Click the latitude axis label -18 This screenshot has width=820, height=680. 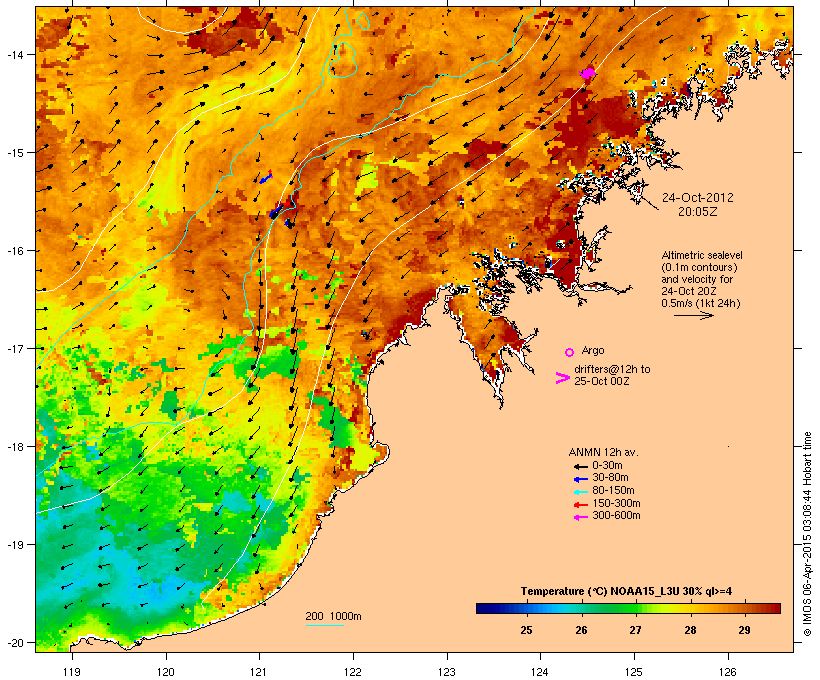click(x=14, y=447)
